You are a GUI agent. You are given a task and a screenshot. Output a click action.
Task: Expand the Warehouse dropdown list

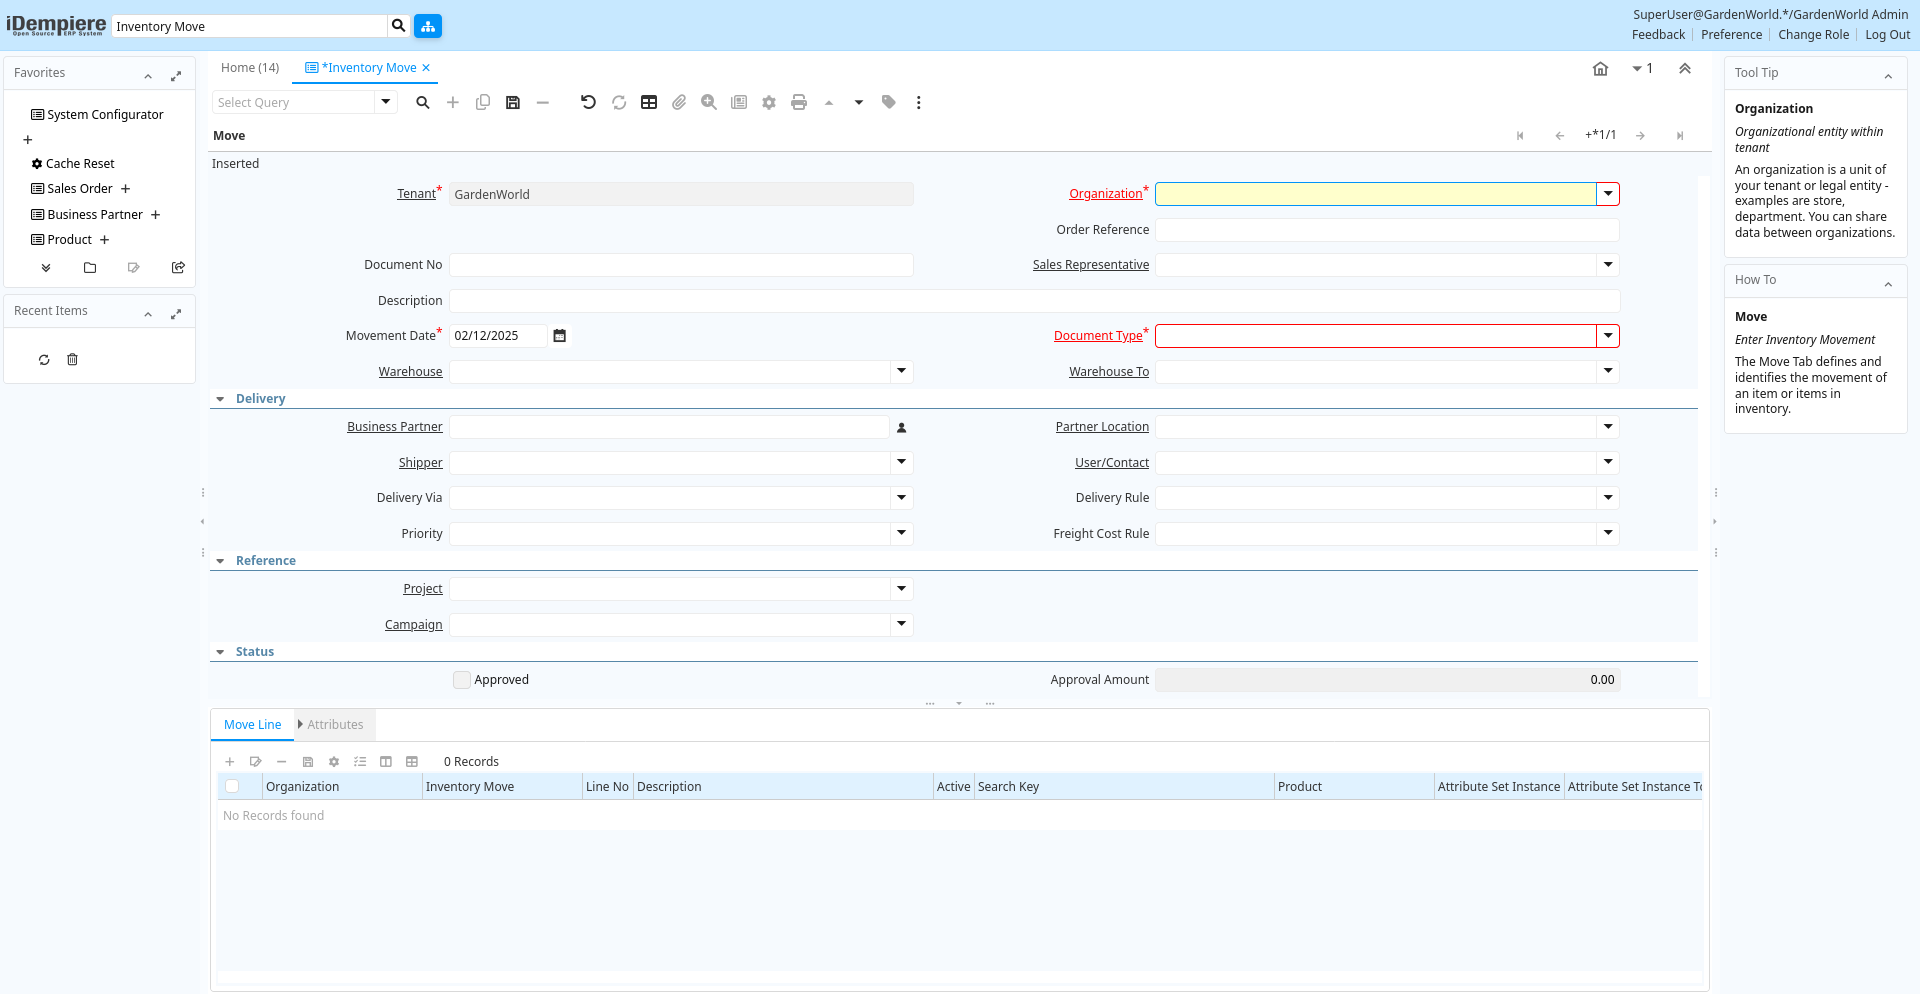902,371
